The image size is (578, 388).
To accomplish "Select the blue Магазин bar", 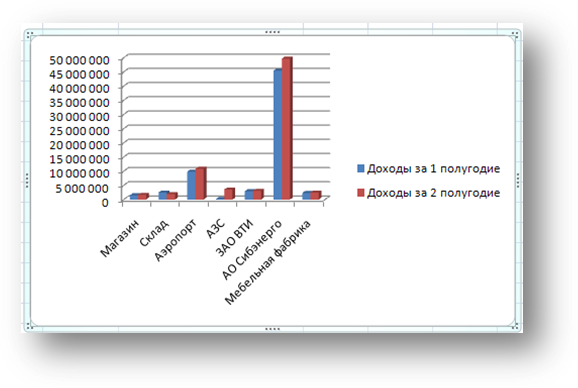I will tap(134, 197).
